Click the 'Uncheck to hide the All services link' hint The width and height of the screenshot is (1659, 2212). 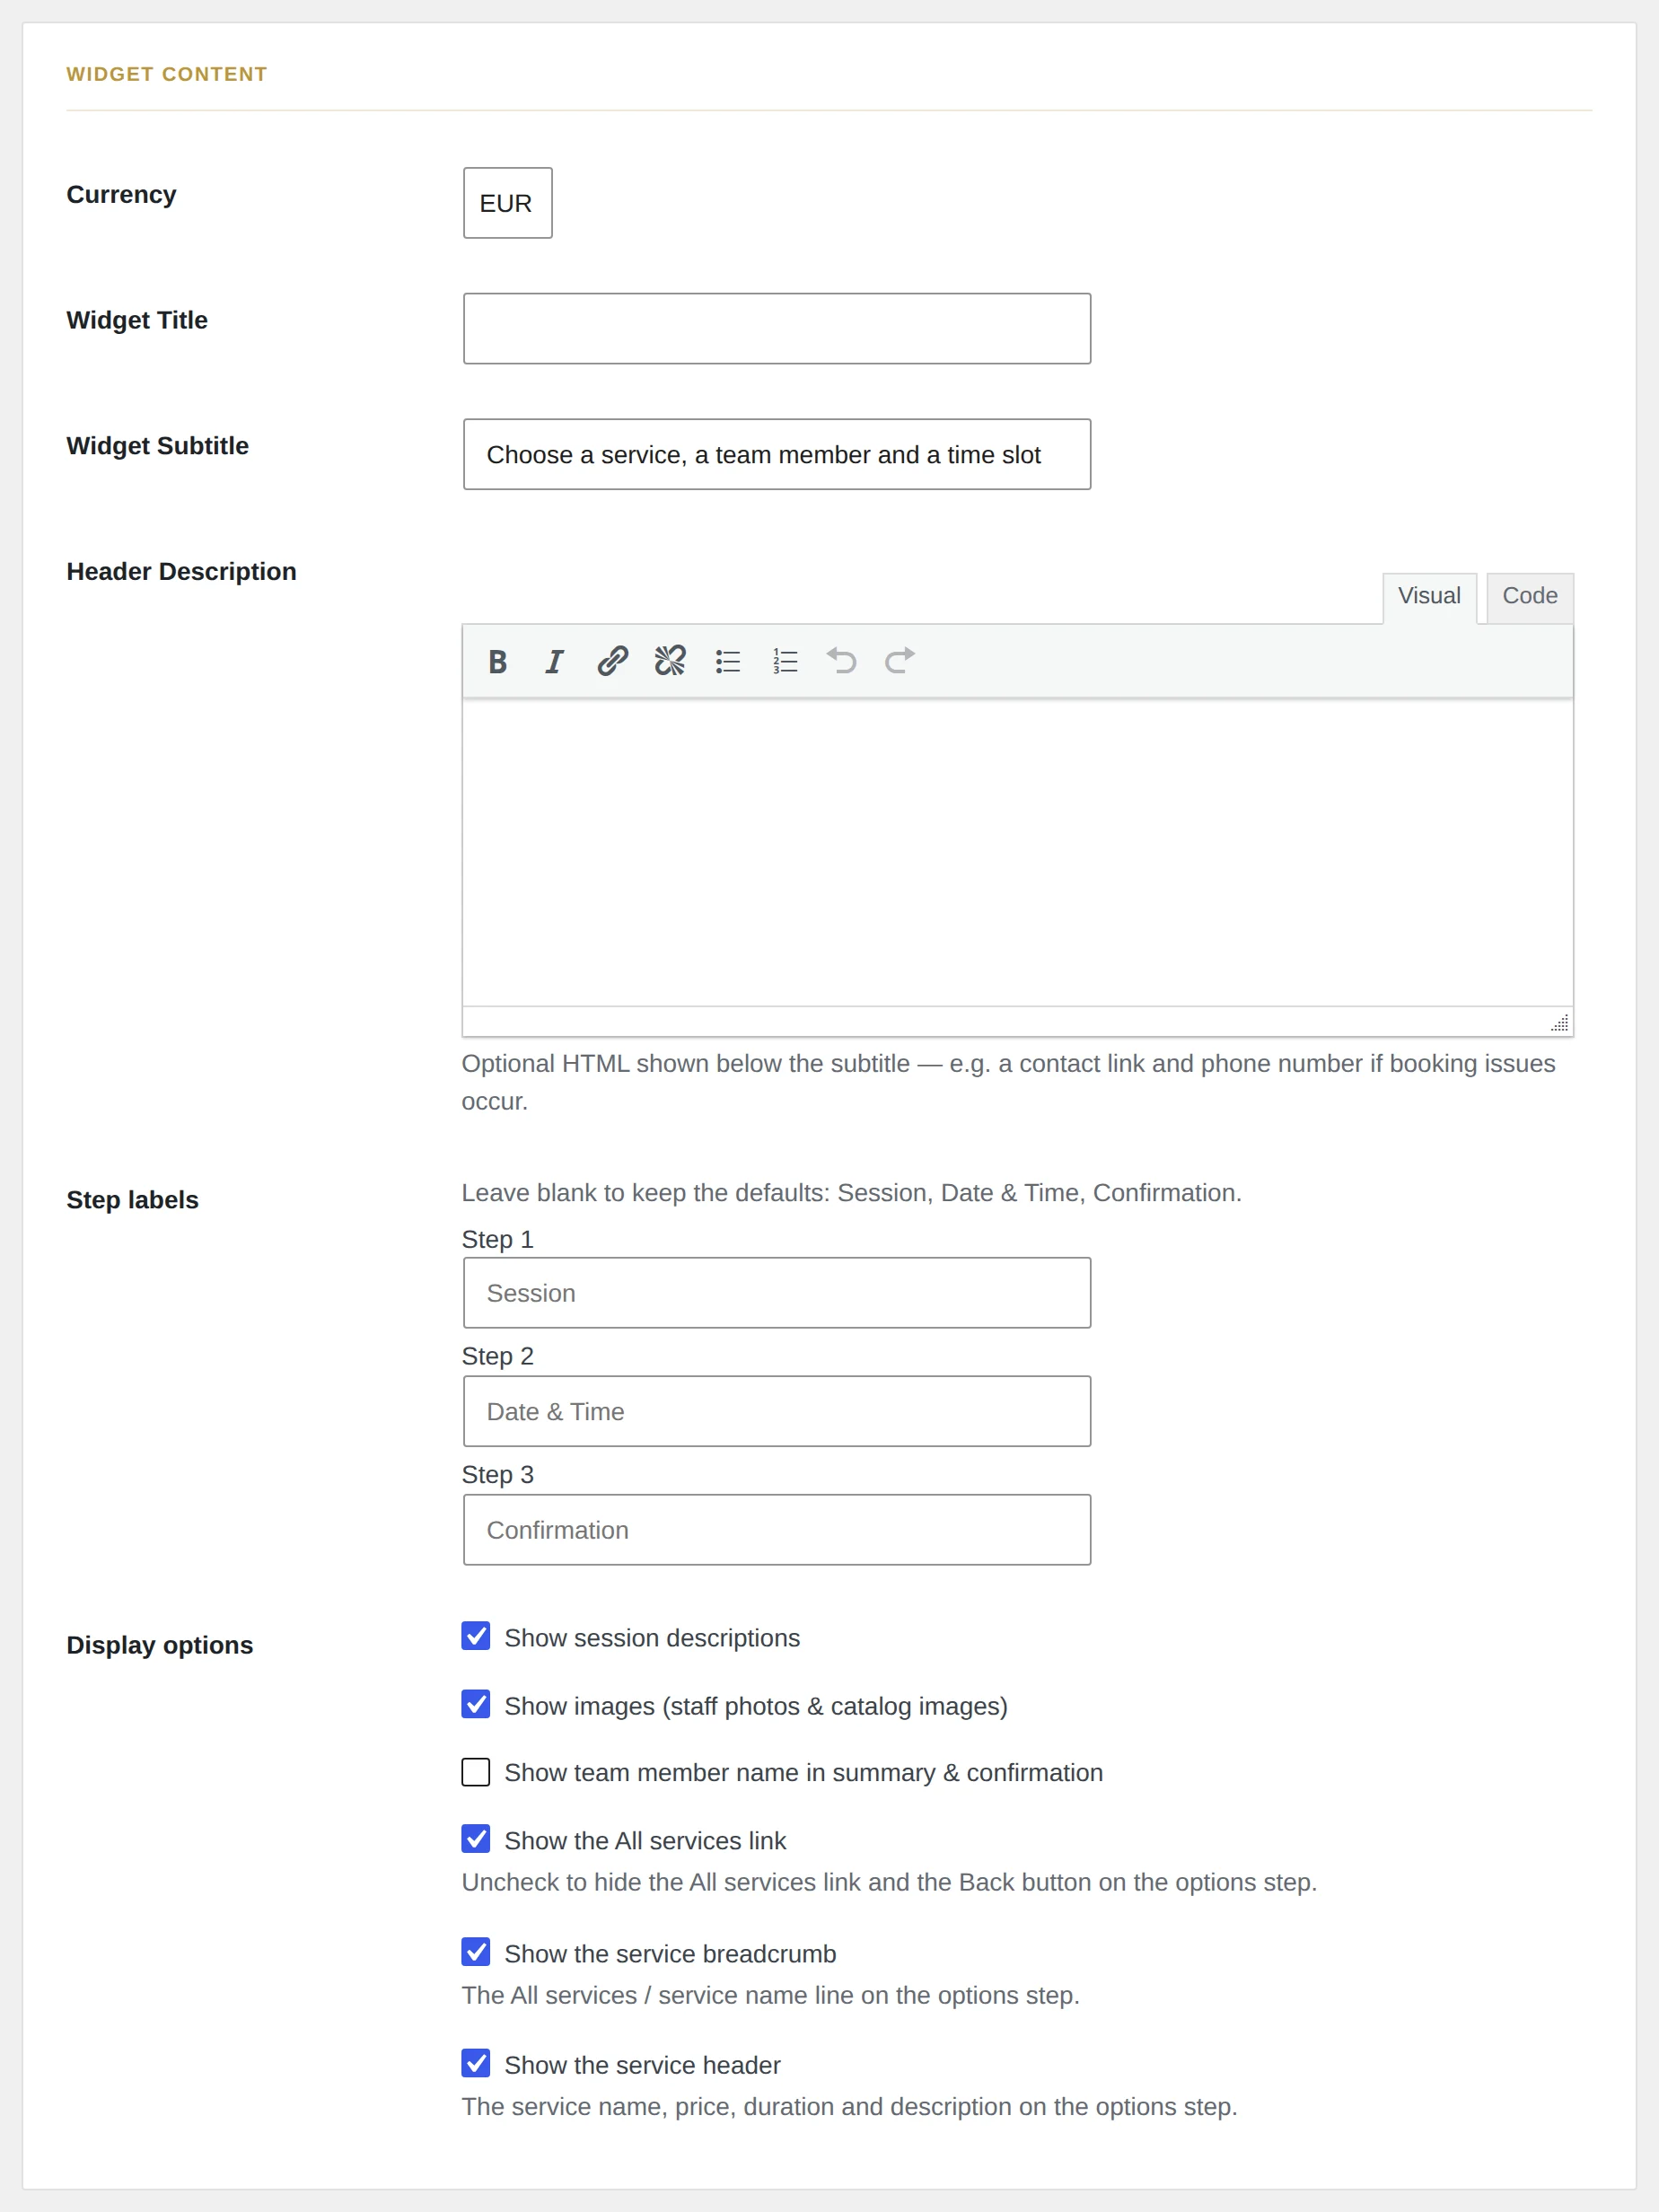click(x=889, y=1882)
